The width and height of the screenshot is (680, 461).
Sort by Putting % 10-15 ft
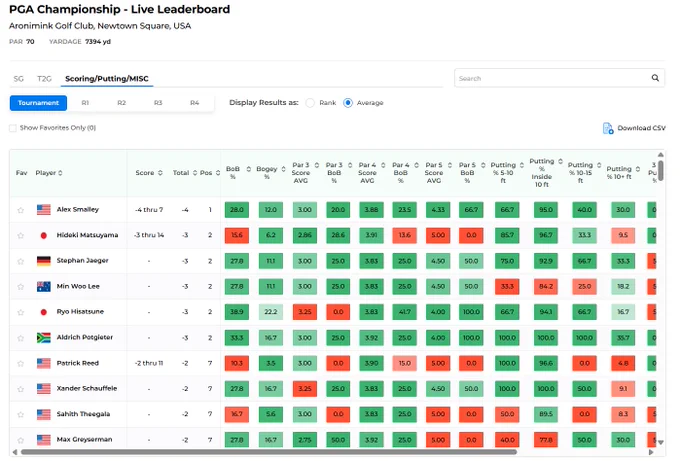tap(599, 165)
